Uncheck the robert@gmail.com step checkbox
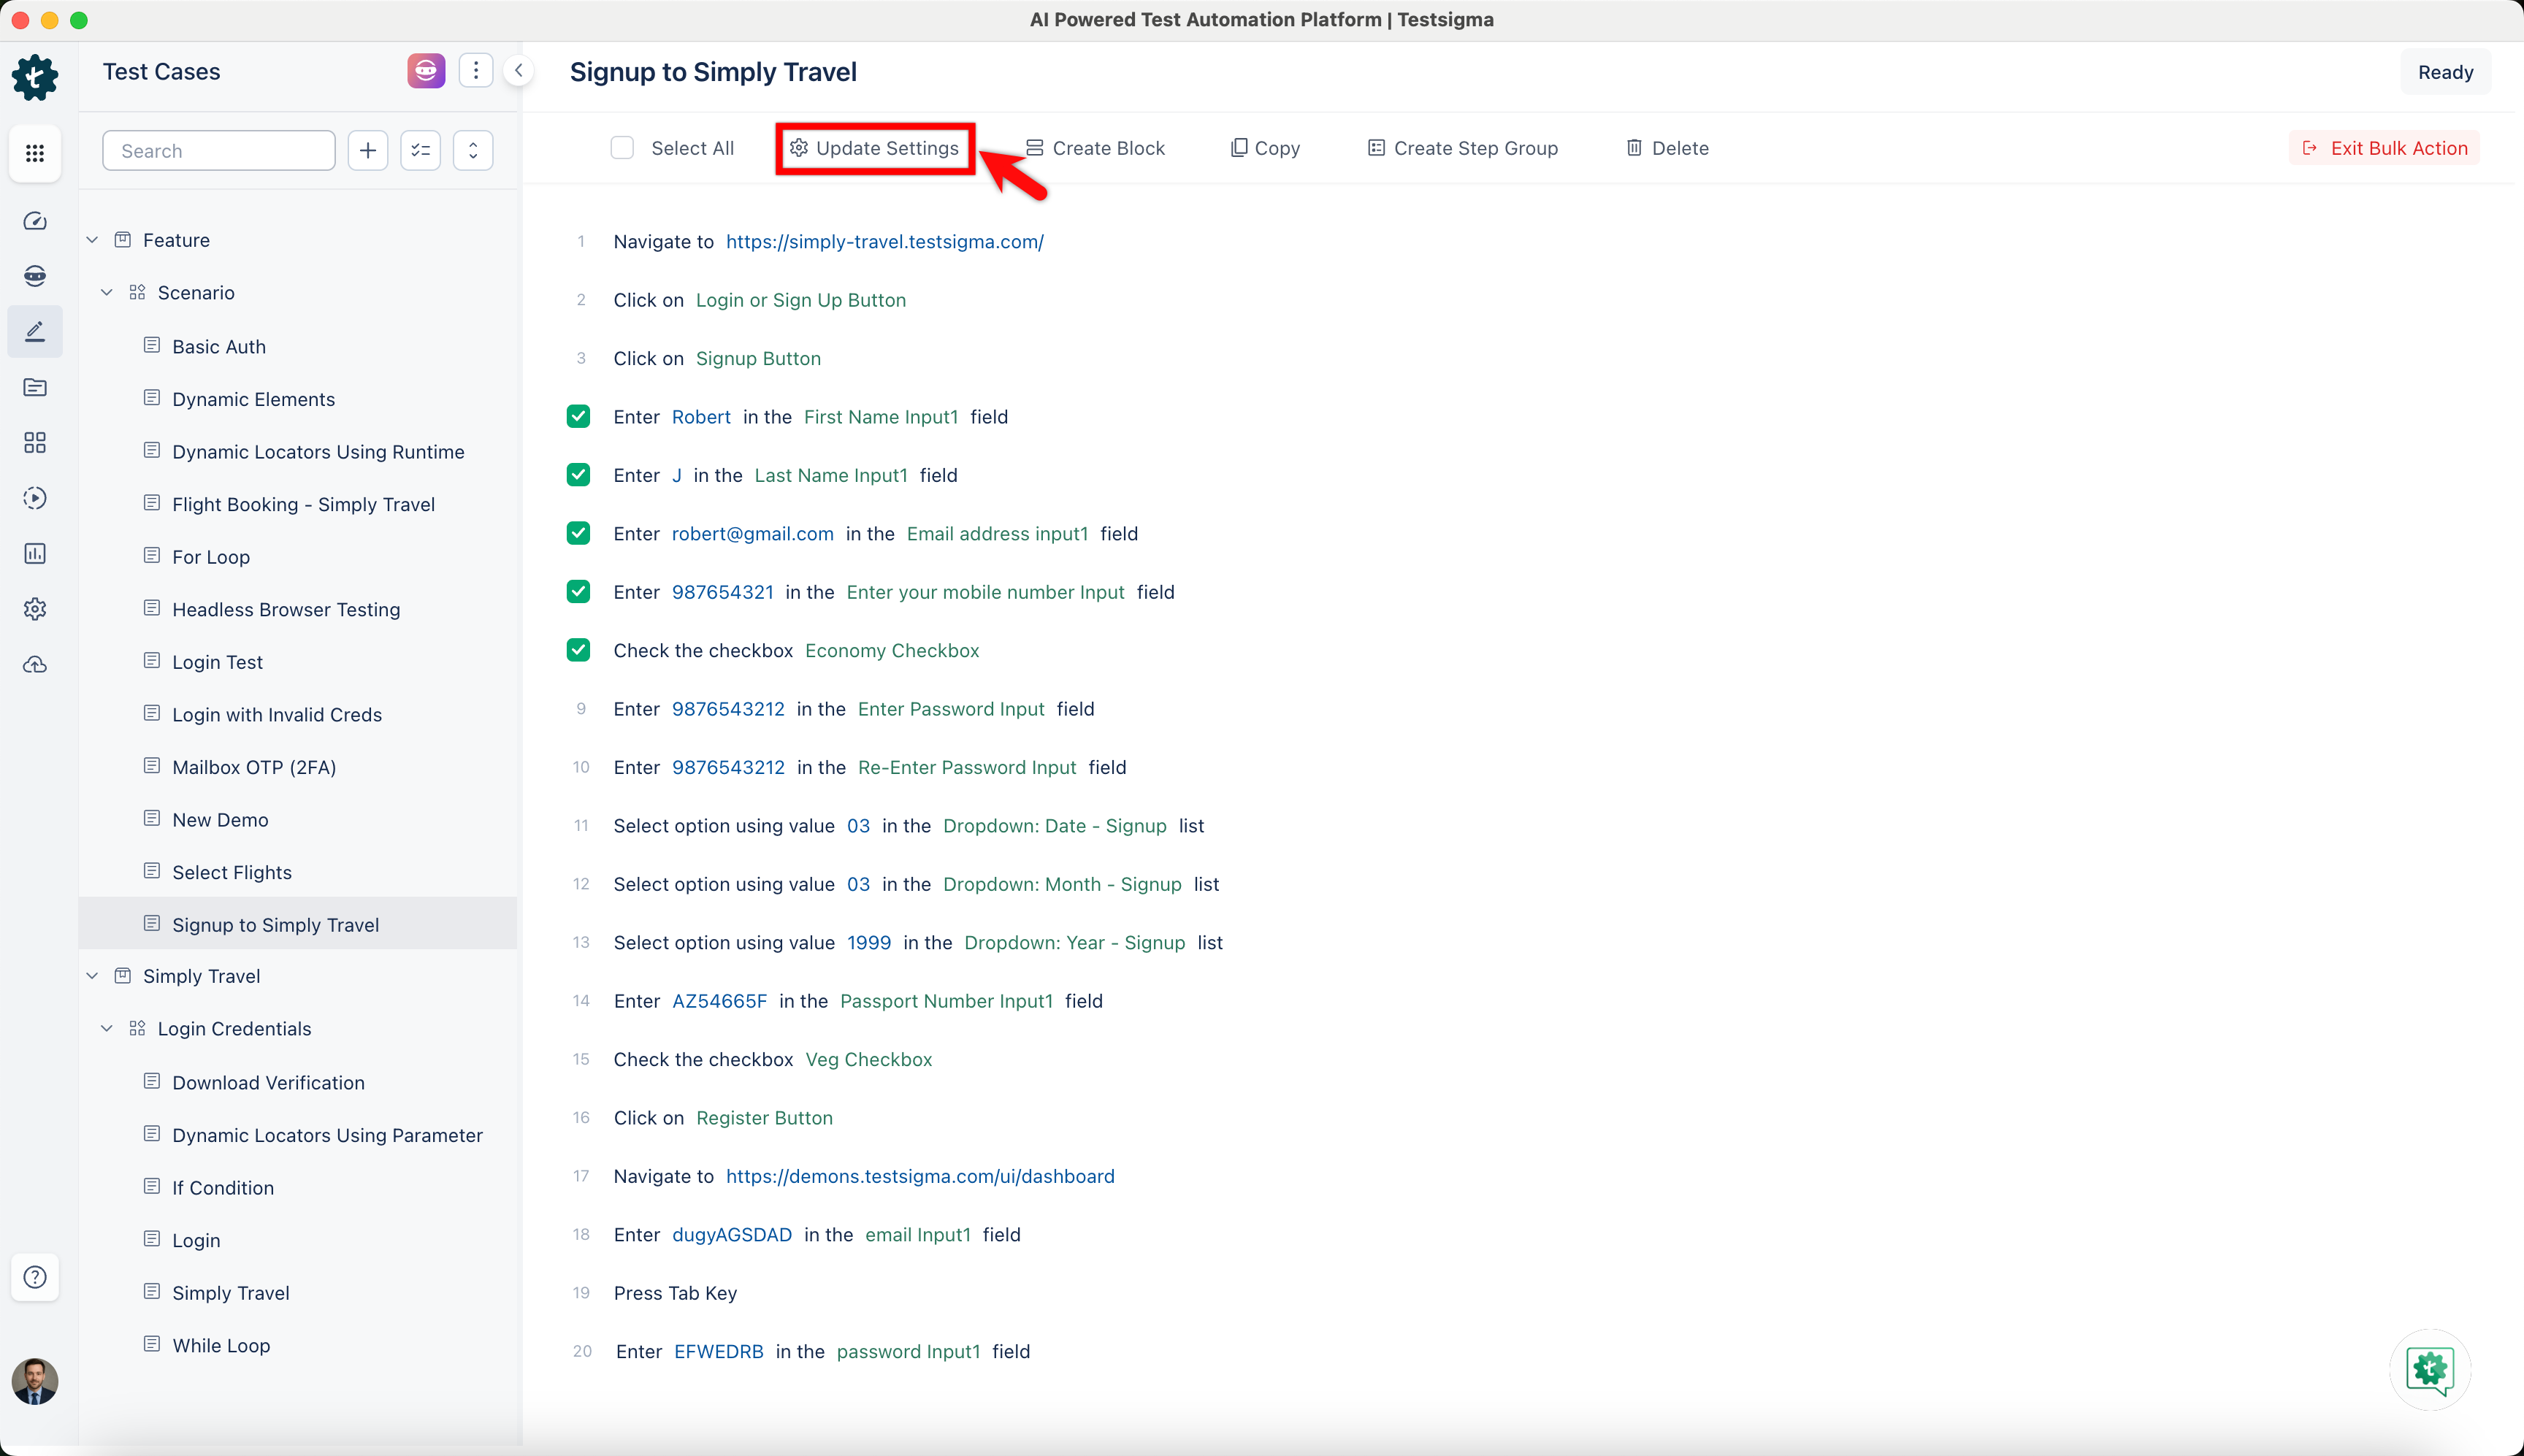The image size is (2524, 1456). click(x=578, y=534)
